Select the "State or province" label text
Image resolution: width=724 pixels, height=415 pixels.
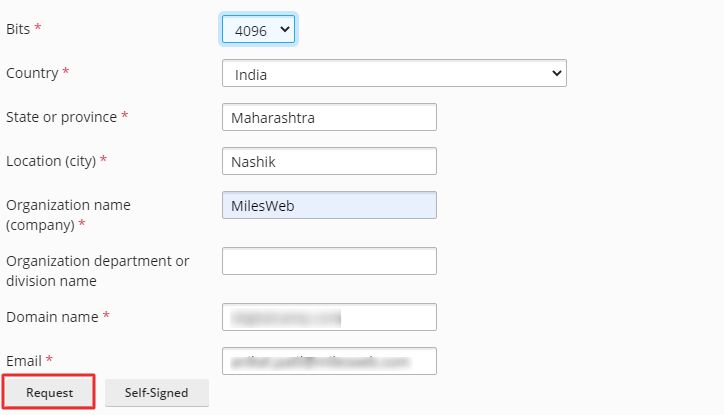click(61, 117)
